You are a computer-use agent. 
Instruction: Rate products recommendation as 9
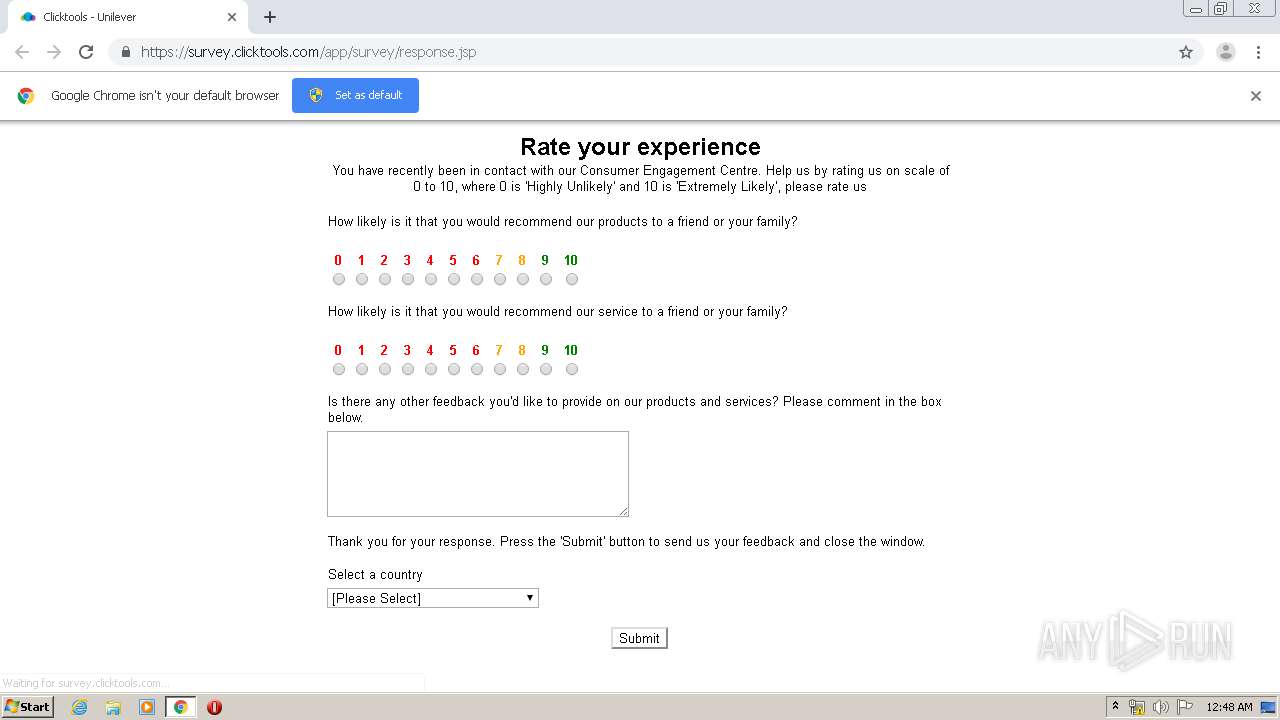click(546, 279)
